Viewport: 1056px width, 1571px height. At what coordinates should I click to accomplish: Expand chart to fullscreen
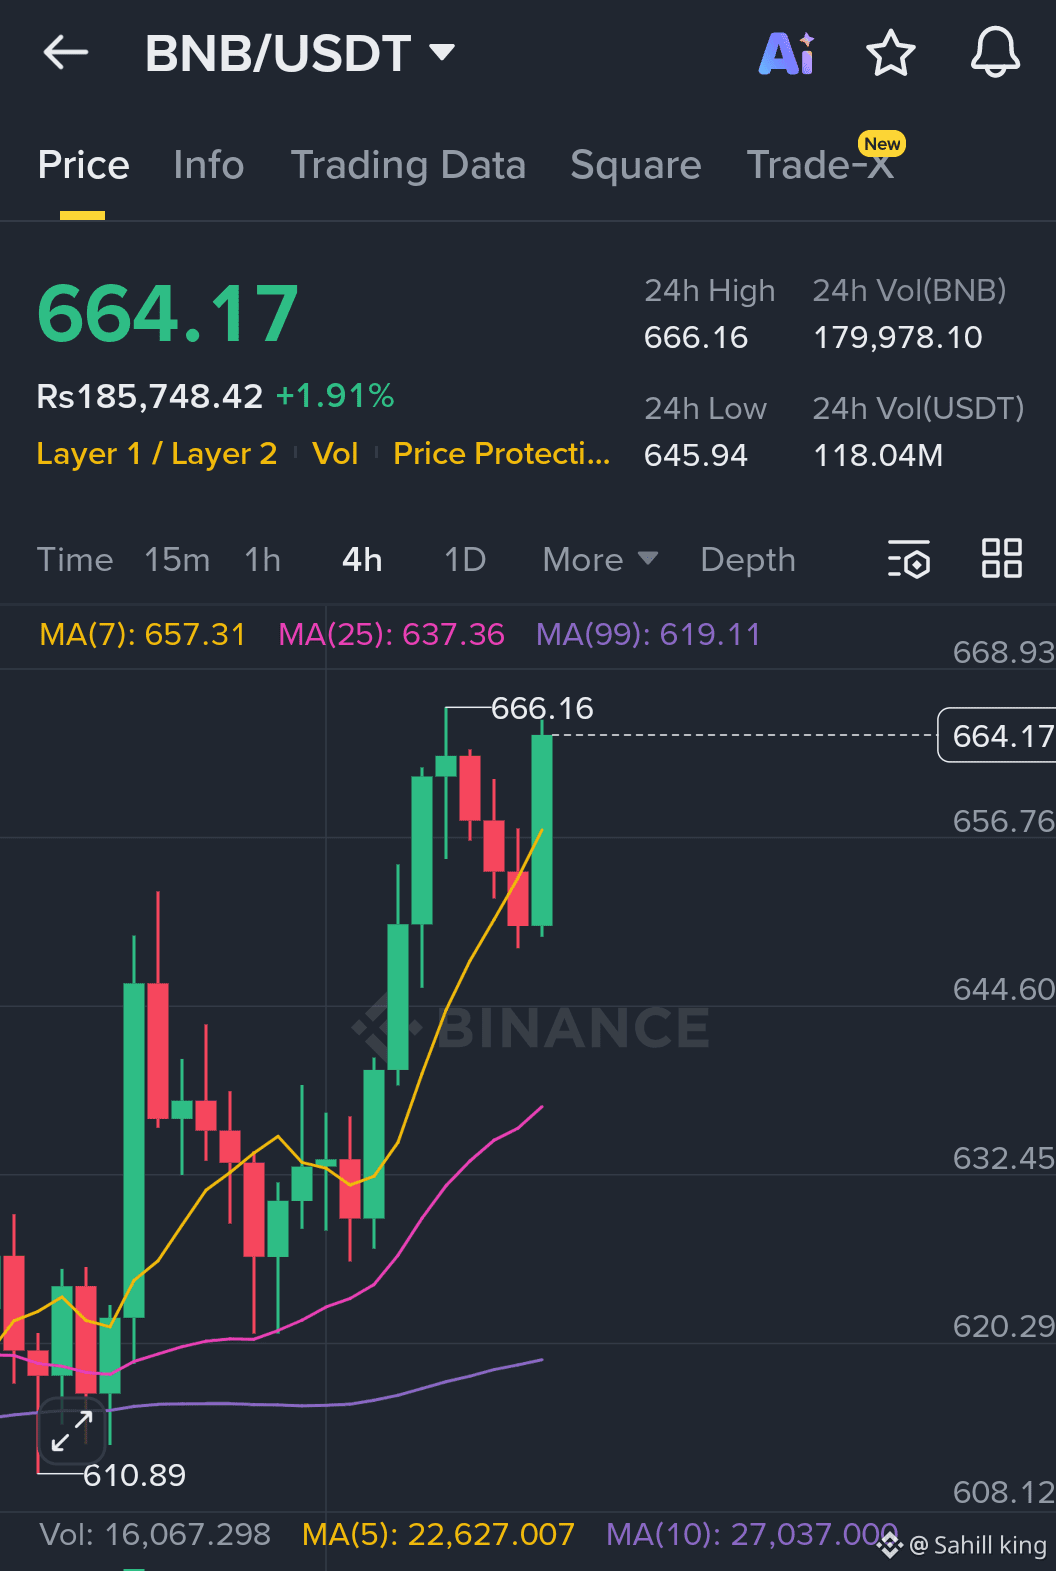[72, 1431]
